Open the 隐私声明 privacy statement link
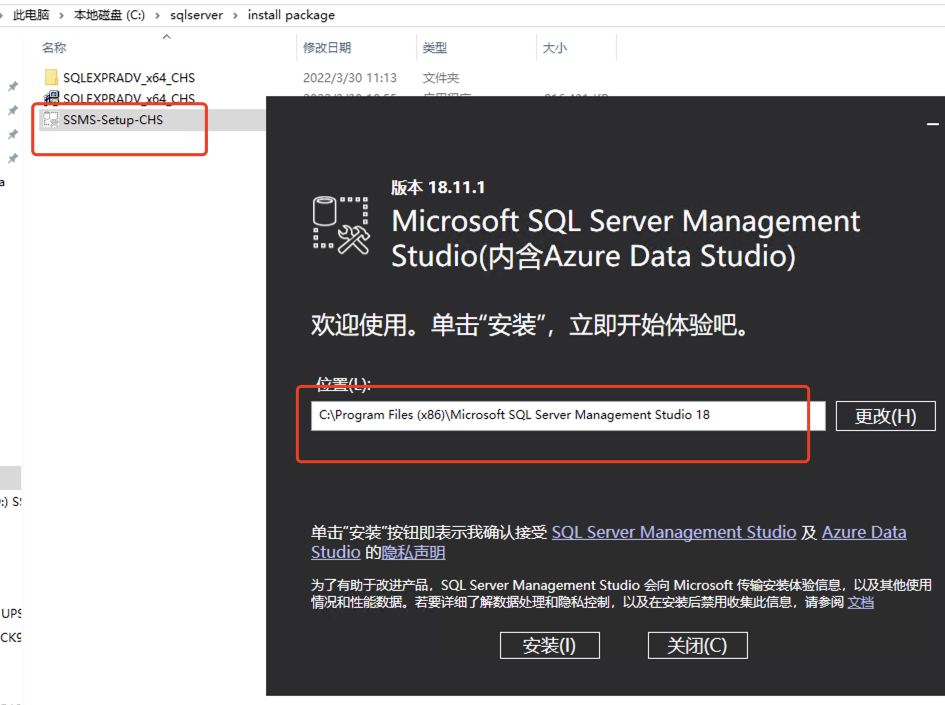 413,553
